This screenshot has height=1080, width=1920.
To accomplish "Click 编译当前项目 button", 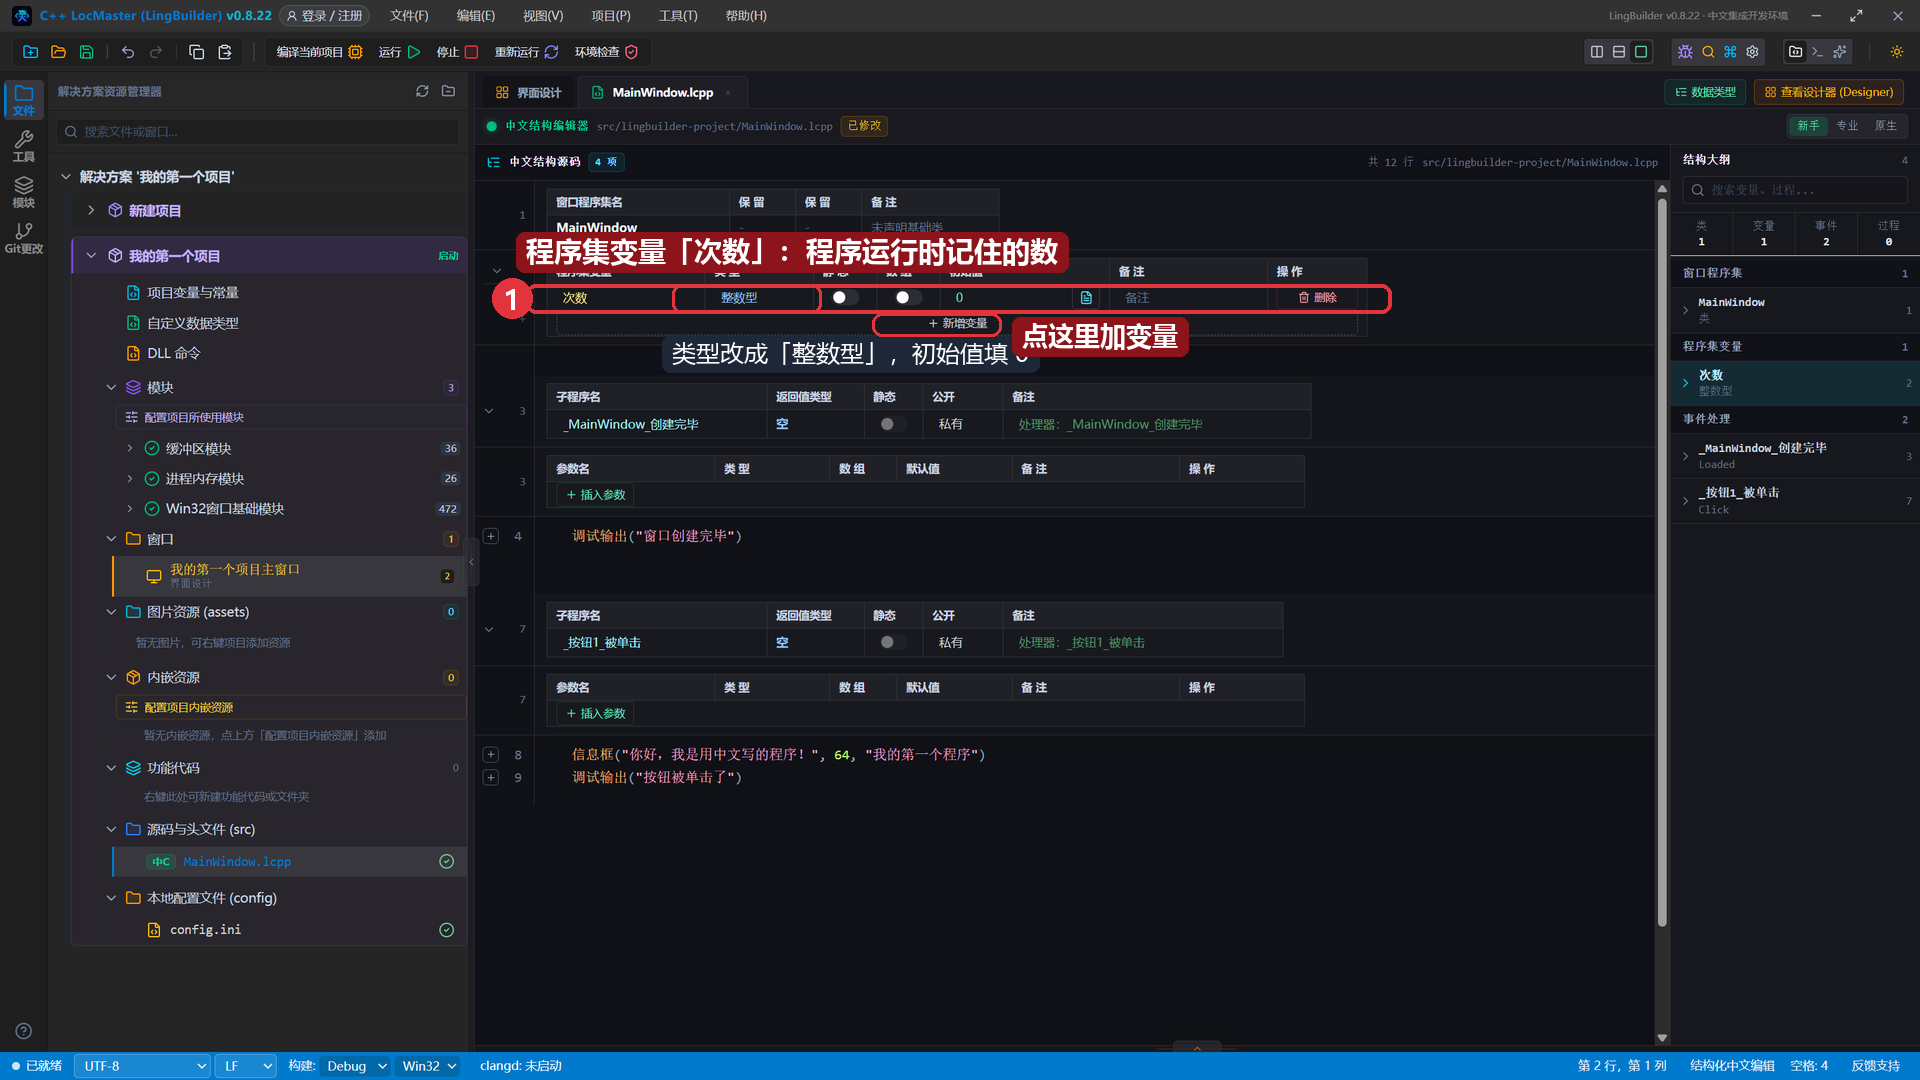I will (x=319, y=52).
